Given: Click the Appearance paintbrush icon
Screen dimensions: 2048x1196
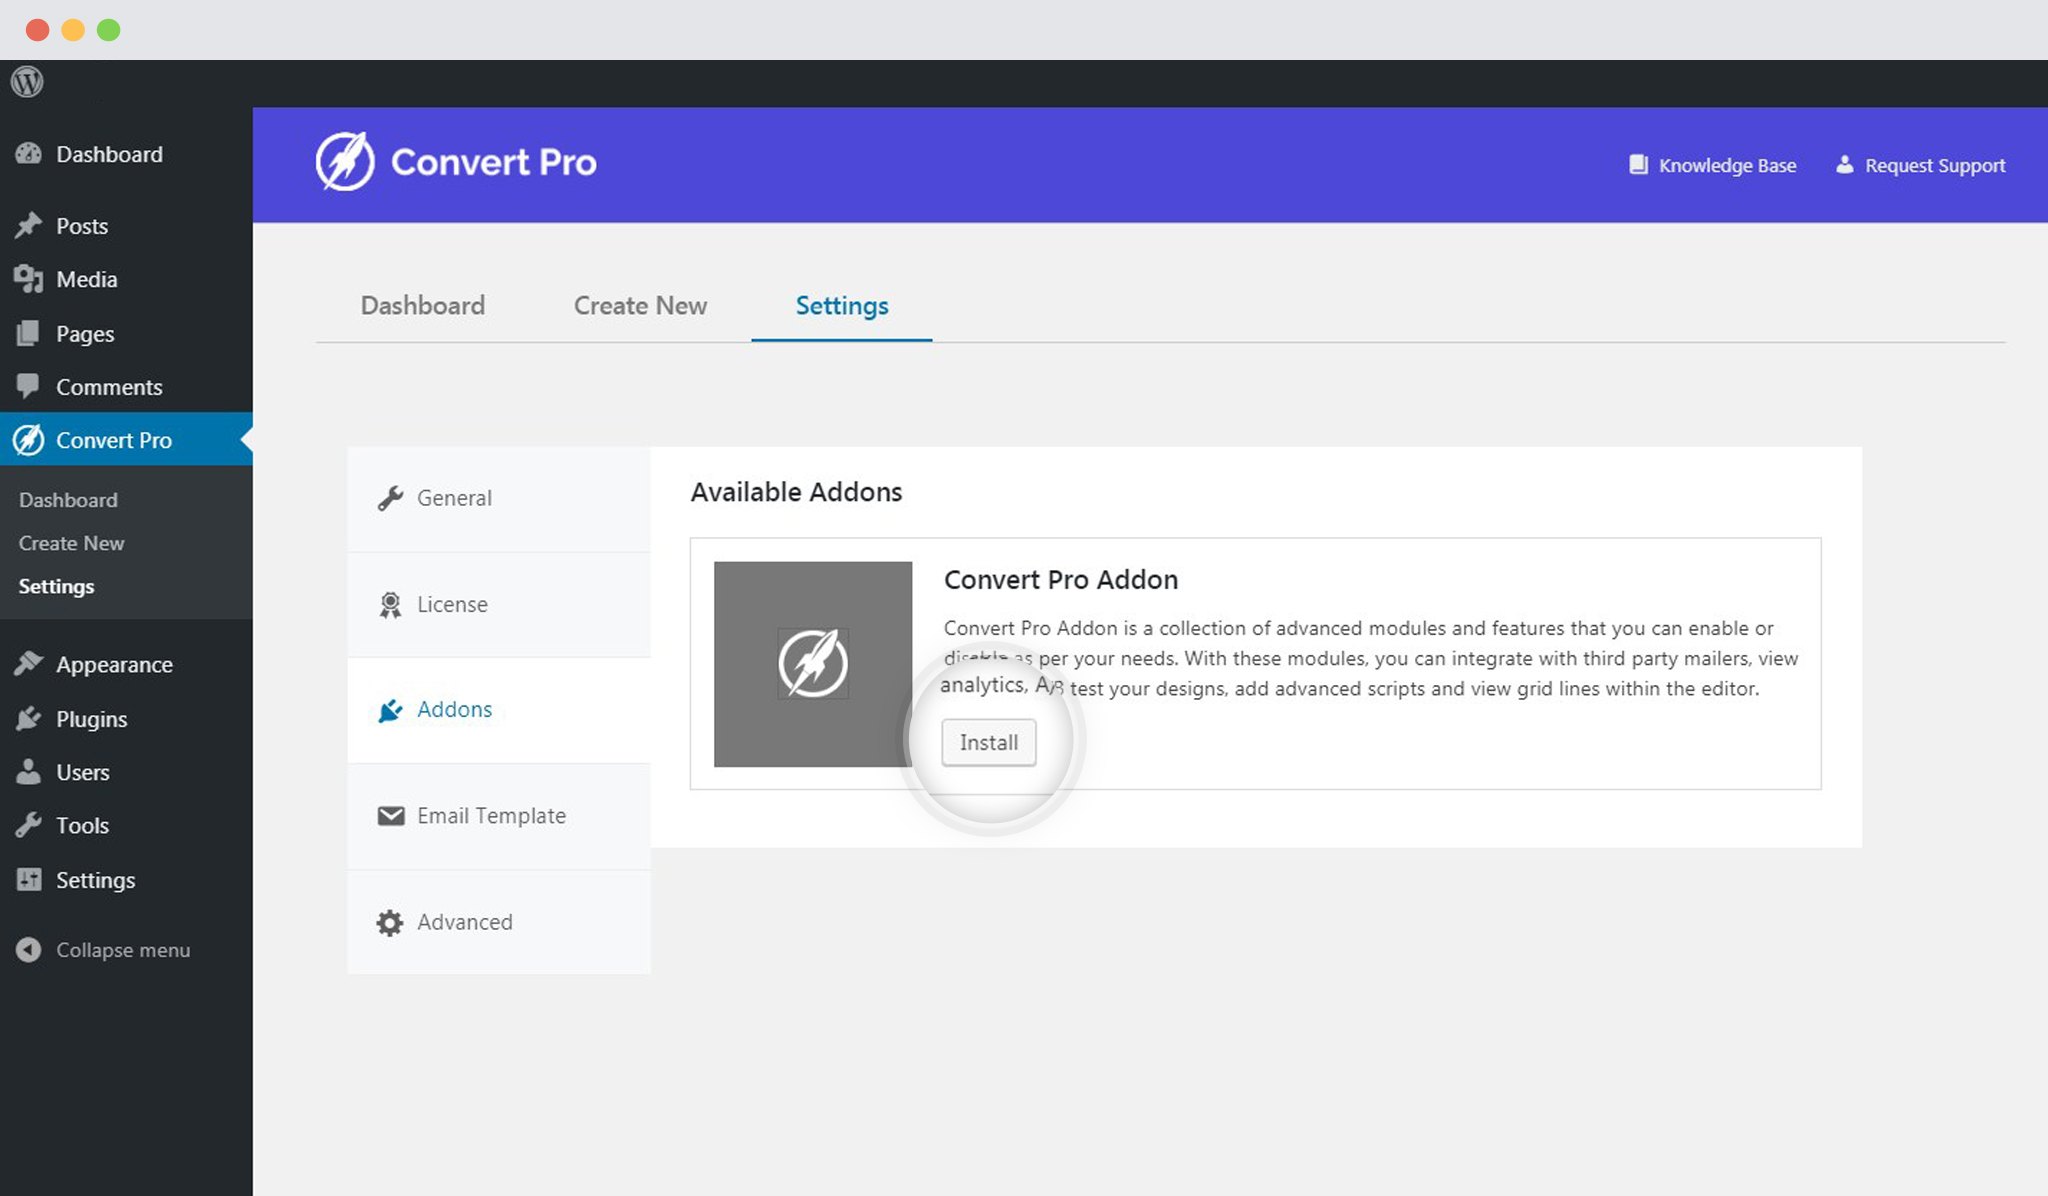Looking at the screenshot, I should click(28, 664).
